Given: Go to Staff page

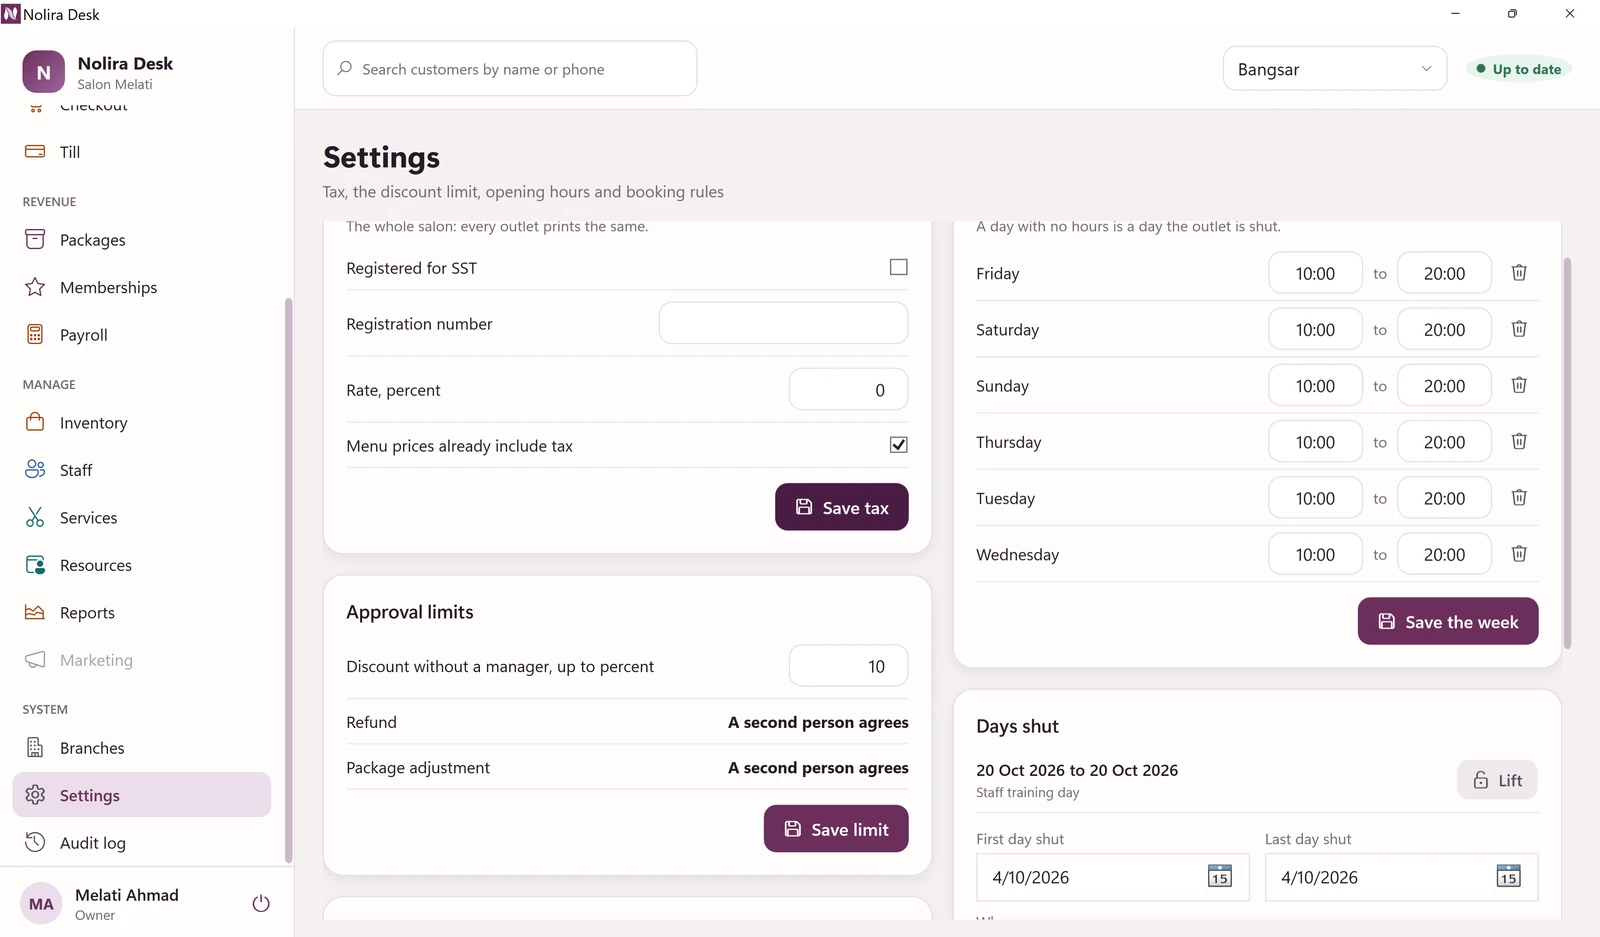Looking at the screenshot, I should (141, 470).
